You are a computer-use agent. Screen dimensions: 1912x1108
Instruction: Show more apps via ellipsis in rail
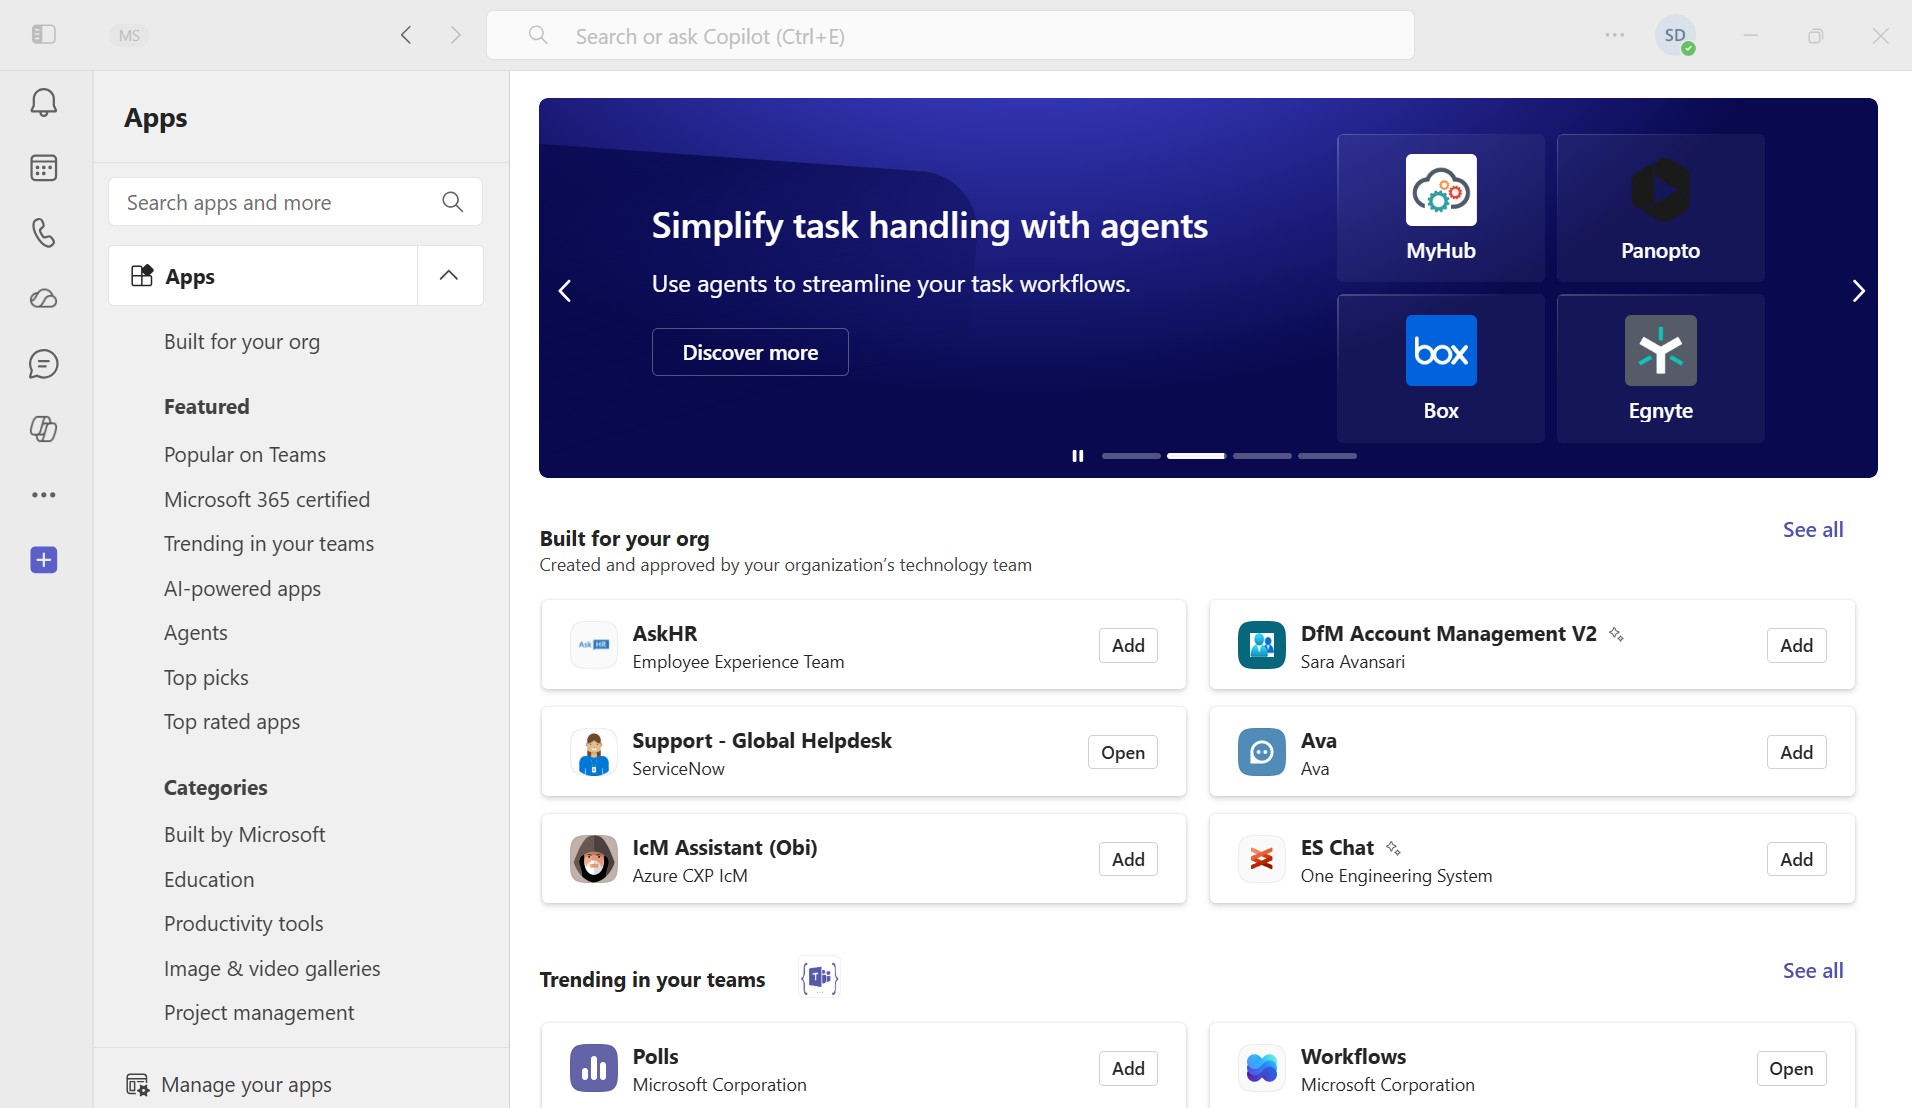43,495
